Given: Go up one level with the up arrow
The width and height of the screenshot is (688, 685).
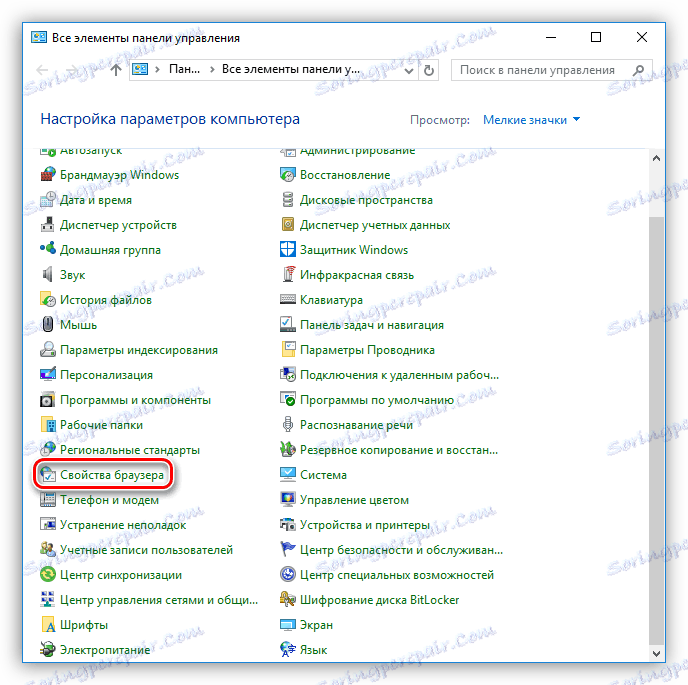Looking at the screenshot, I should (x=116, y=70).
